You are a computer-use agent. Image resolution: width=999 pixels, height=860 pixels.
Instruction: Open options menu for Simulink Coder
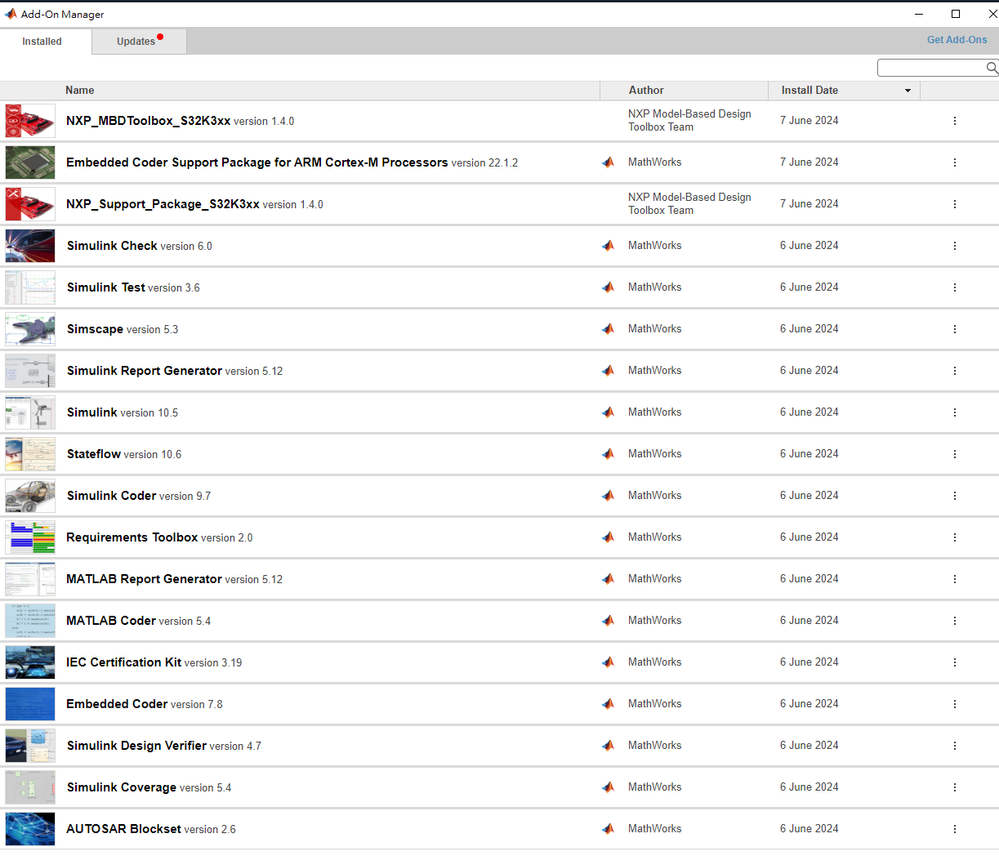point(954,496)
